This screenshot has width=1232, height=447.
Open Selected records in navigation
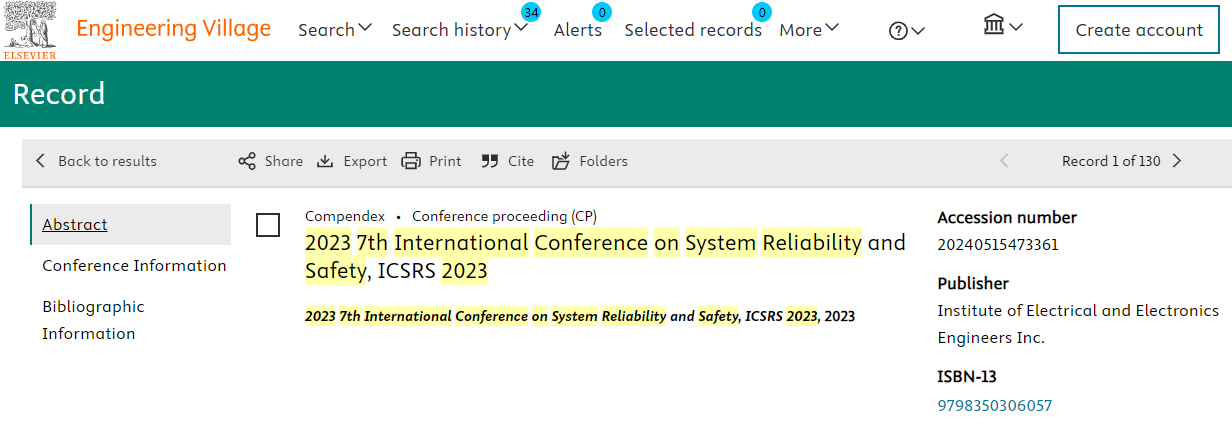pos(693,30)
